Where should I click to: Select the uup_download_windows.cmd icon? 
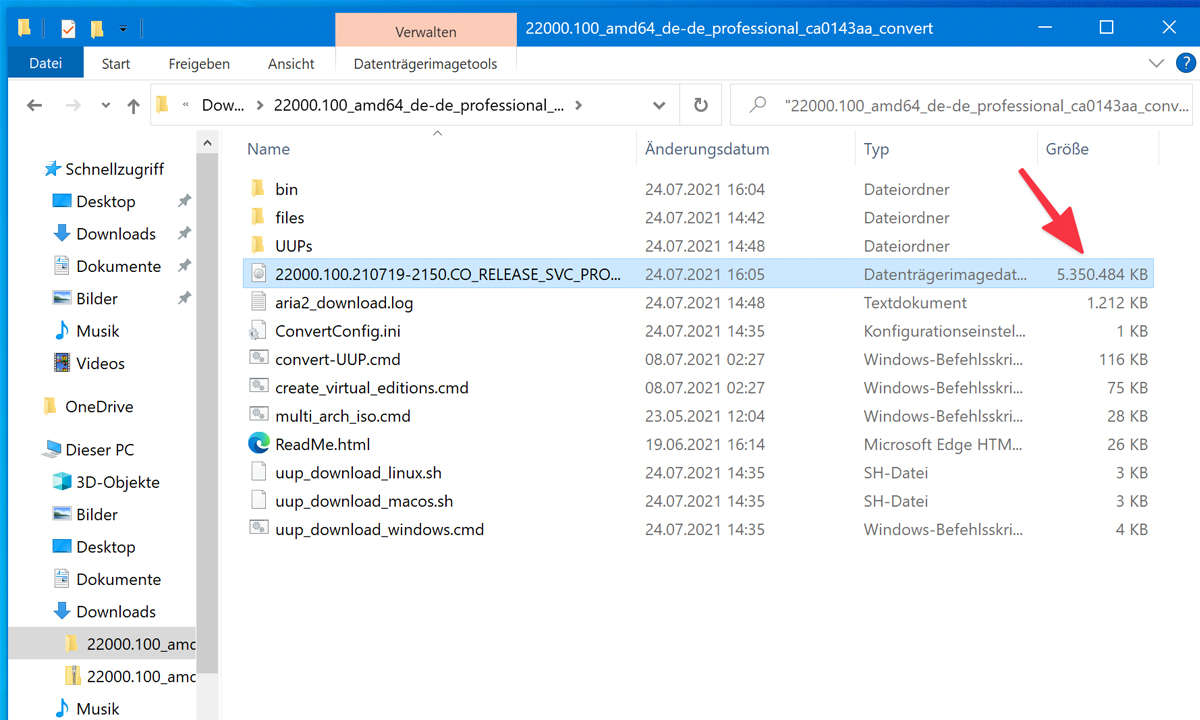pyautogui.click(x=258, y=529)
